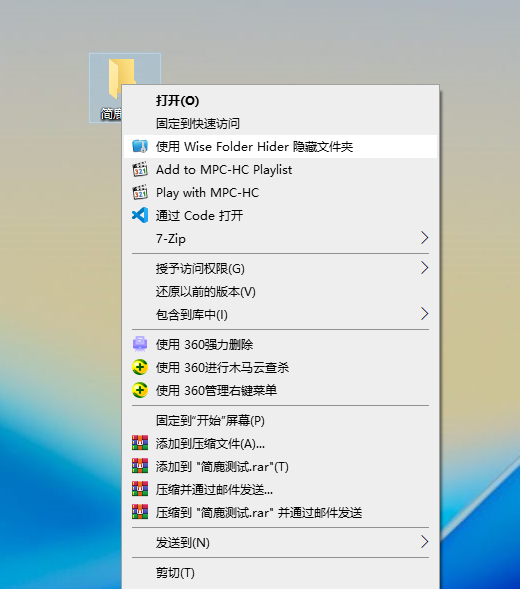Image resolution: width=520 pixels, height=589 pixels.
Task: Select 添加到 "简鹿测试.rar"(T) entry
Action: (x=281, y=467)
